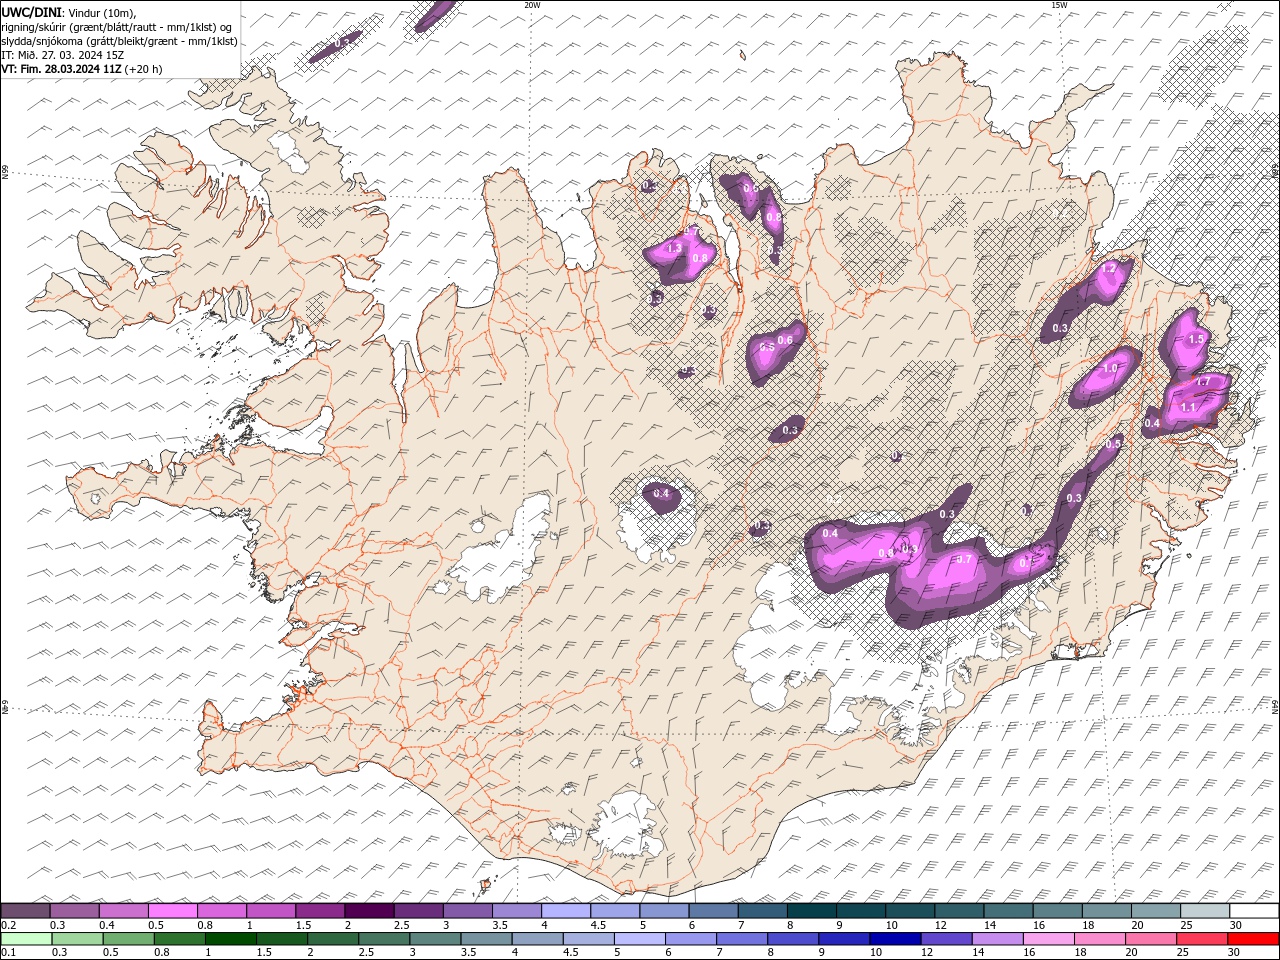Screen dimensions: 1280x960
Task: Select the deep blue bottom-row swatch between 10 and 12
Action: click(x=894, y=939)
